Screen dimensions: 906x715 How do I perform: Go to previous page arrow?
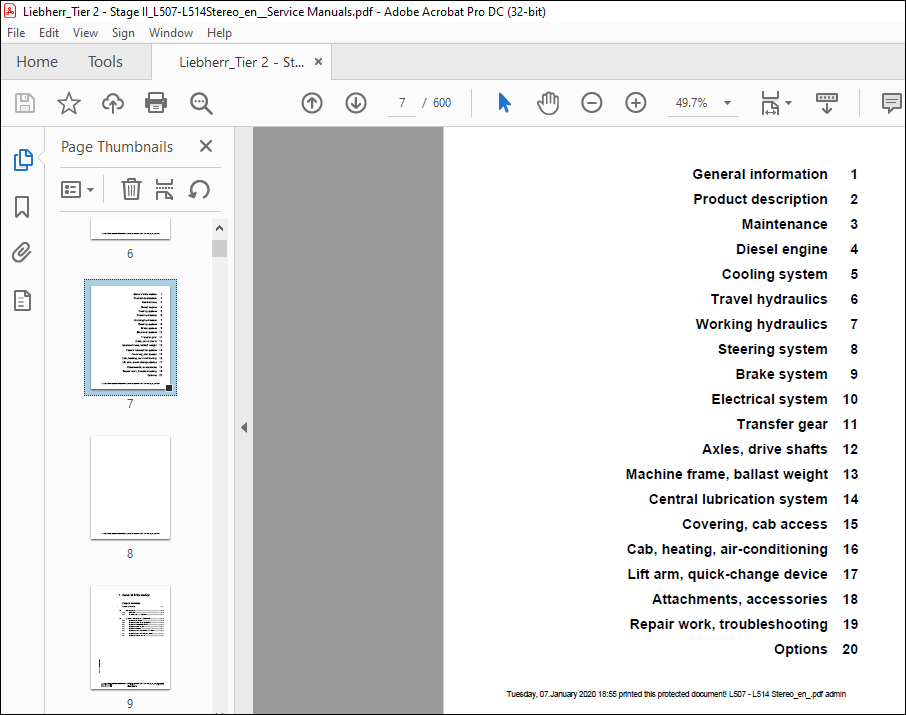[312, 103]
